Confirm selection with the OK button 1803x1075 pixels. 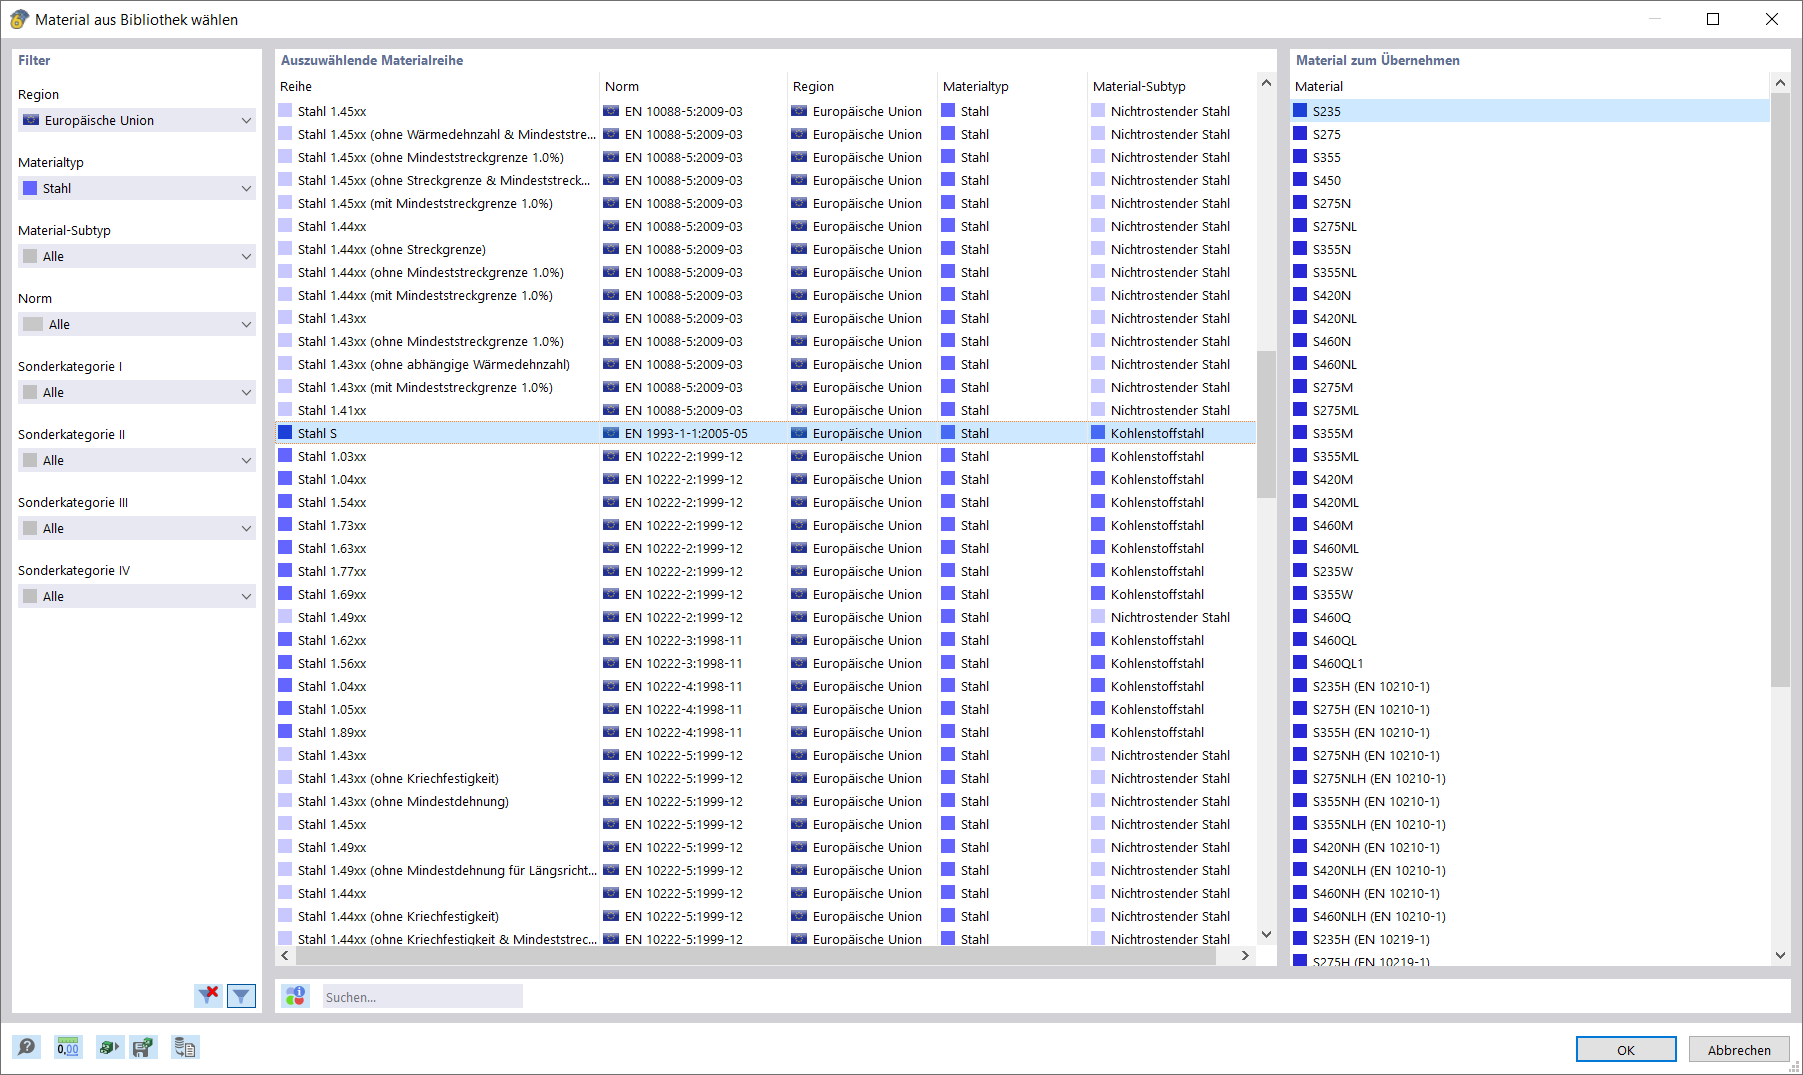pos(1626,1049)
